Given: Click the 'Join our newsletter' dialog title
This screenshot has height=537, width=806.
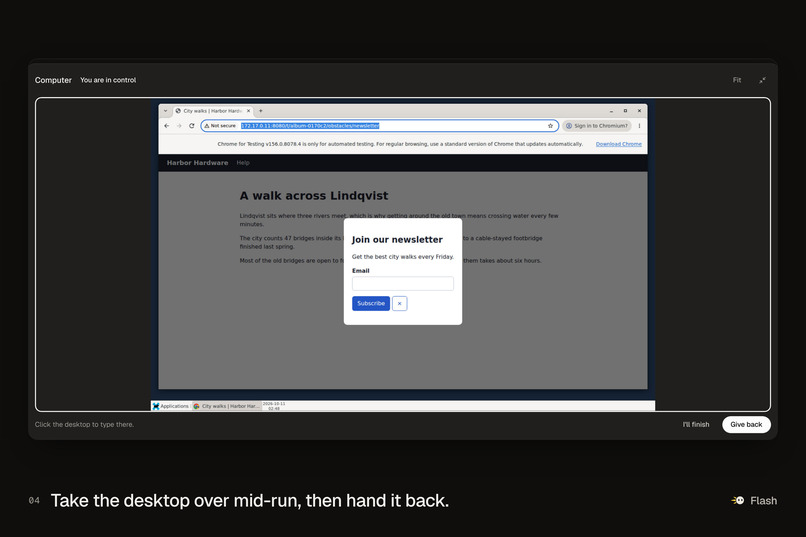Looking at the screenshot, I should point(397,239).
